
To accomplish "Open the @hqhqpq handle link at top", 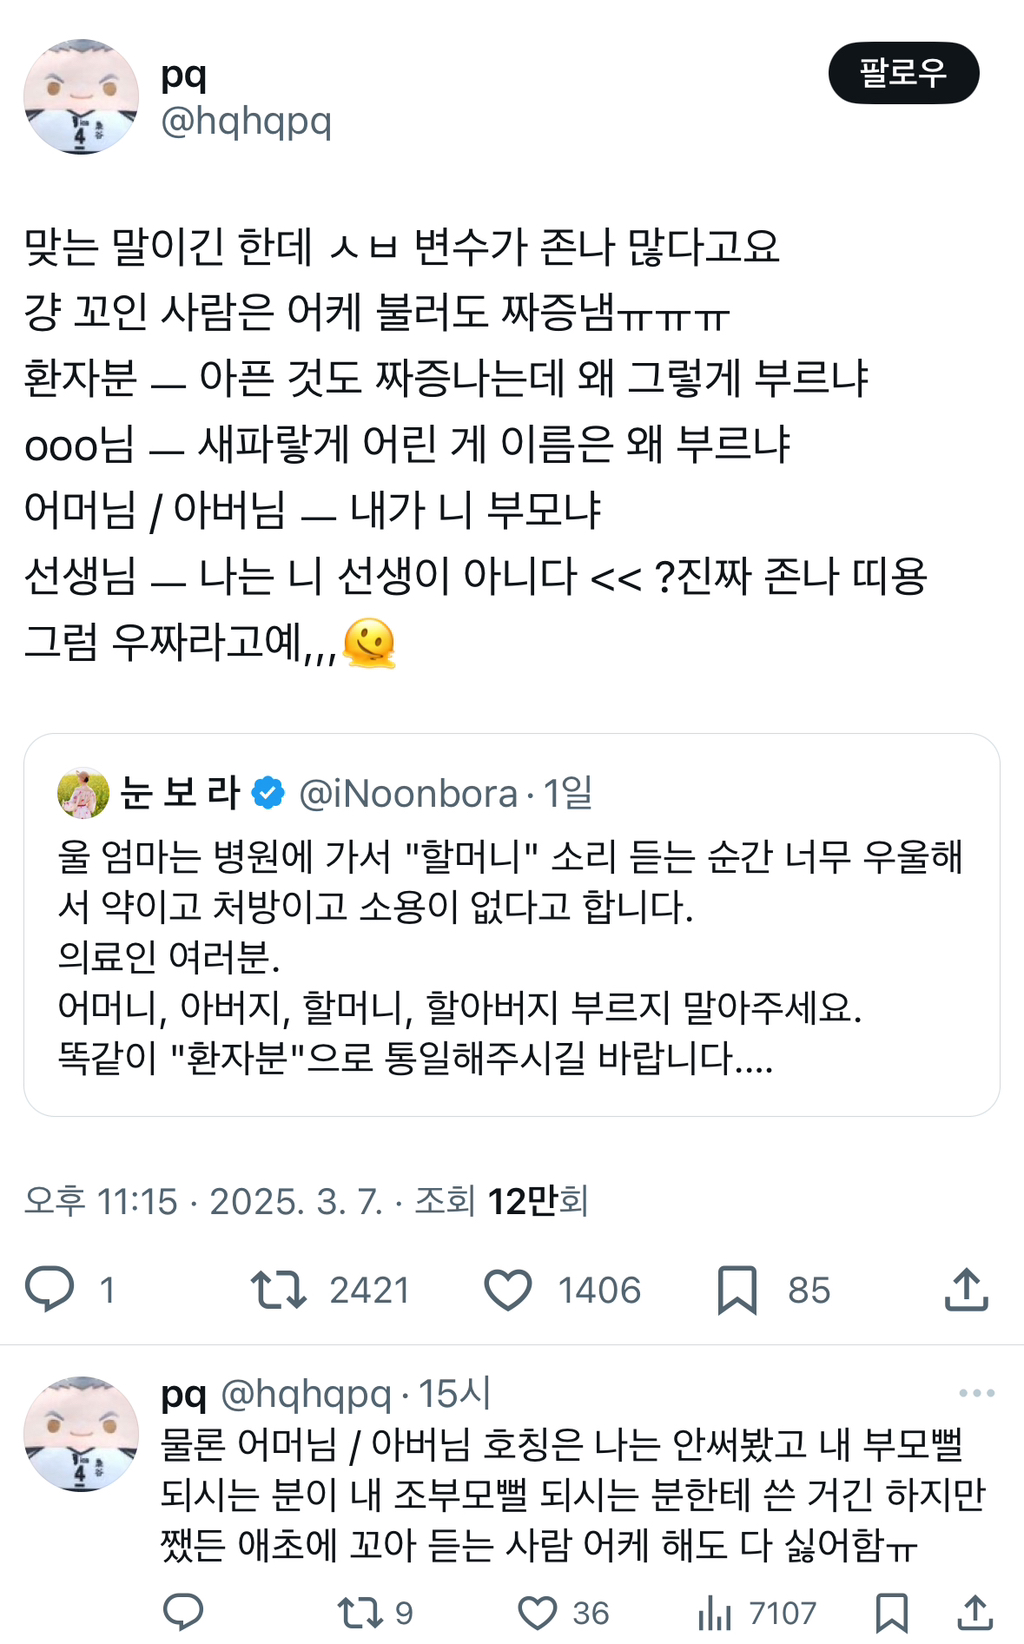I will coord(246,122).
